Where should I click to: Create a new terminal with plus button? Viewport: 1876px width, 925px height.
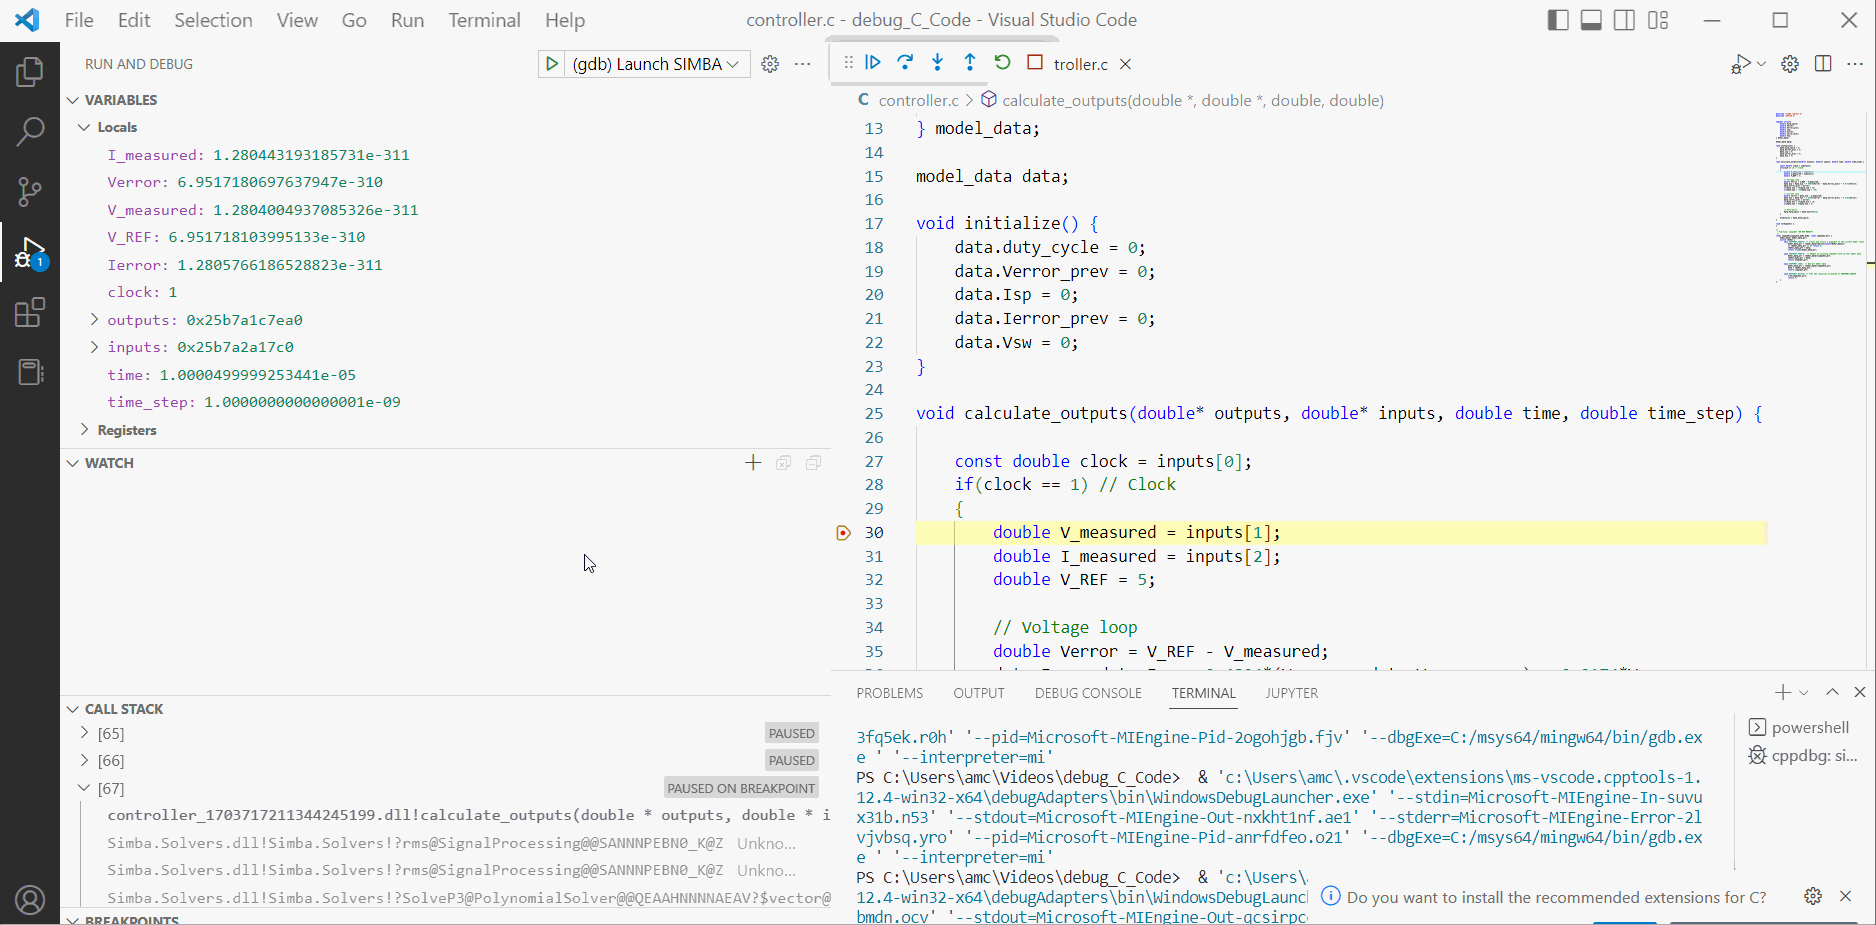pos(1782,692)
